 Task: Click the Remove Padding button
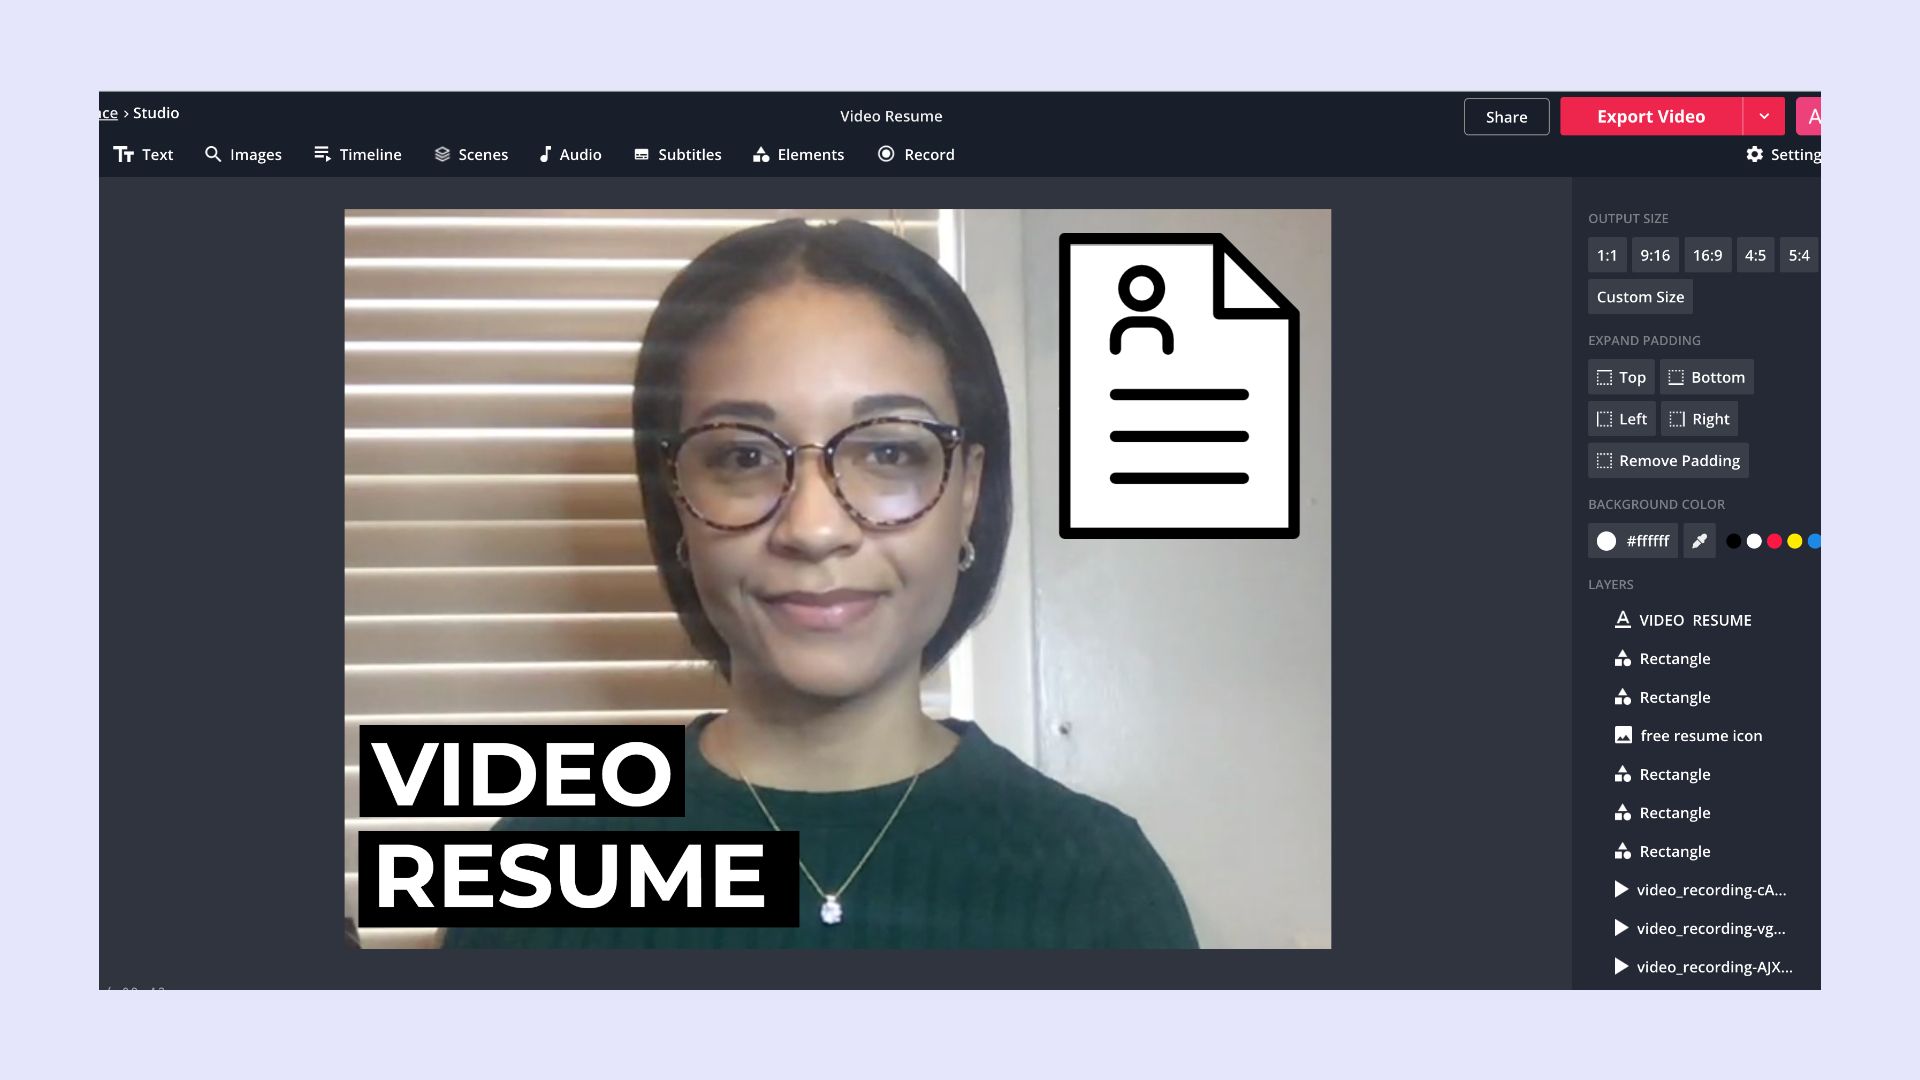pyautogui.click(x=1668, y=460)
